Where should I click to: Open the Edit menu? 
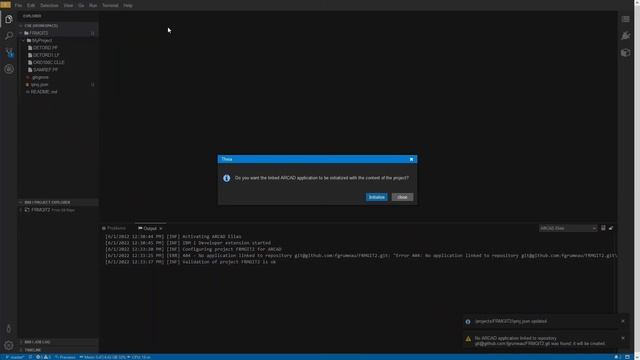(x=31, y=5)
